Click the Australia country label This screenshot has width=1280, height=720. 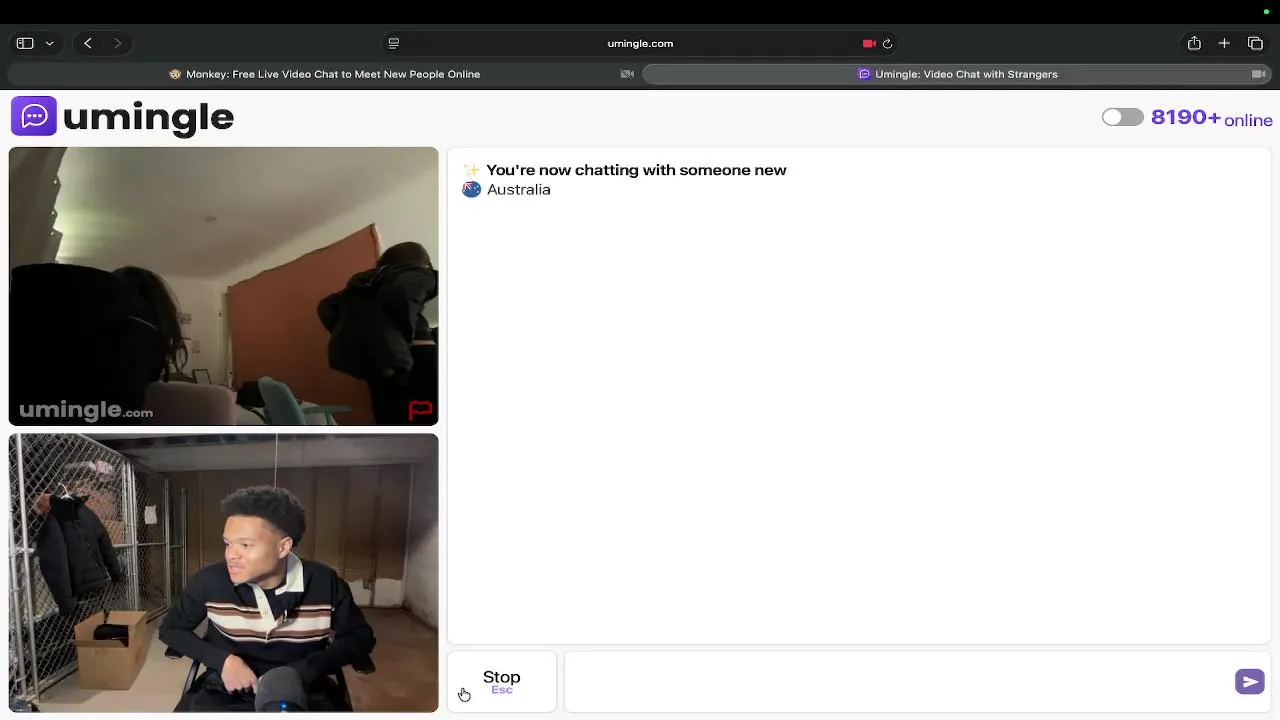click(x=518, y=189)
